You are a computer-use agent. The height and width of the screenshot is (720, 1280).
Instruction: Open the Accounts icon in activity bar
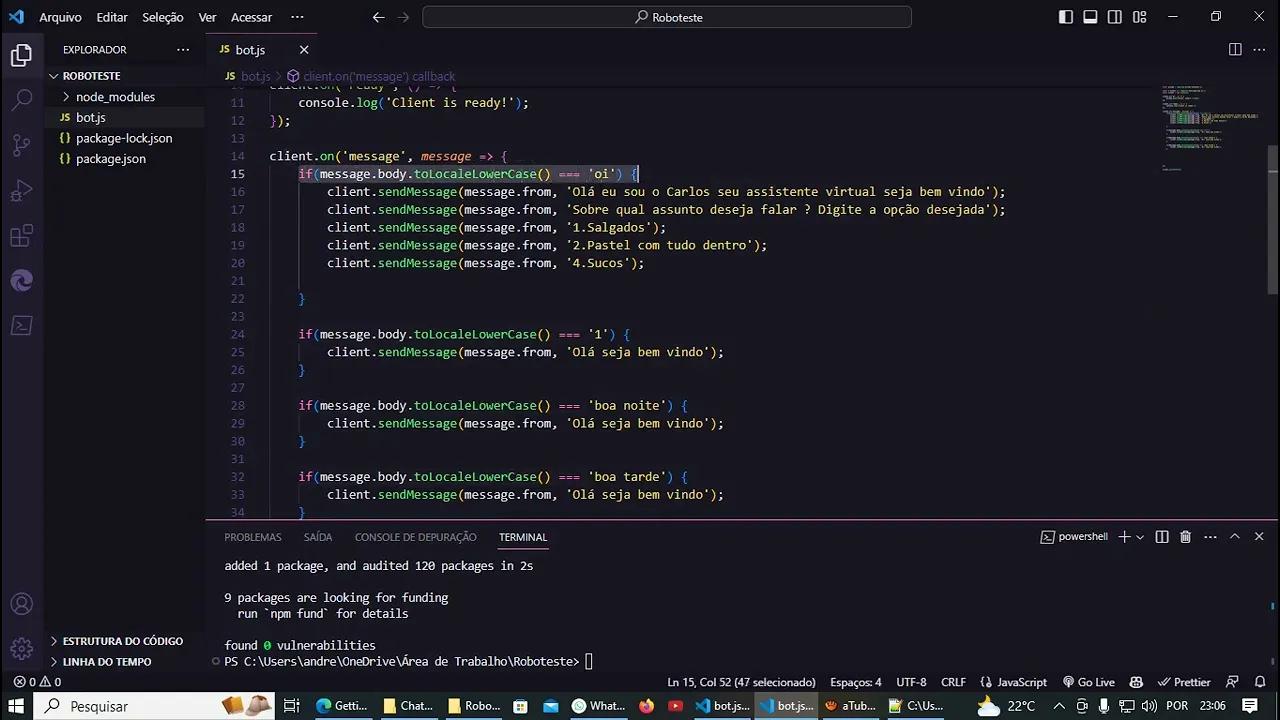(21, 604)
